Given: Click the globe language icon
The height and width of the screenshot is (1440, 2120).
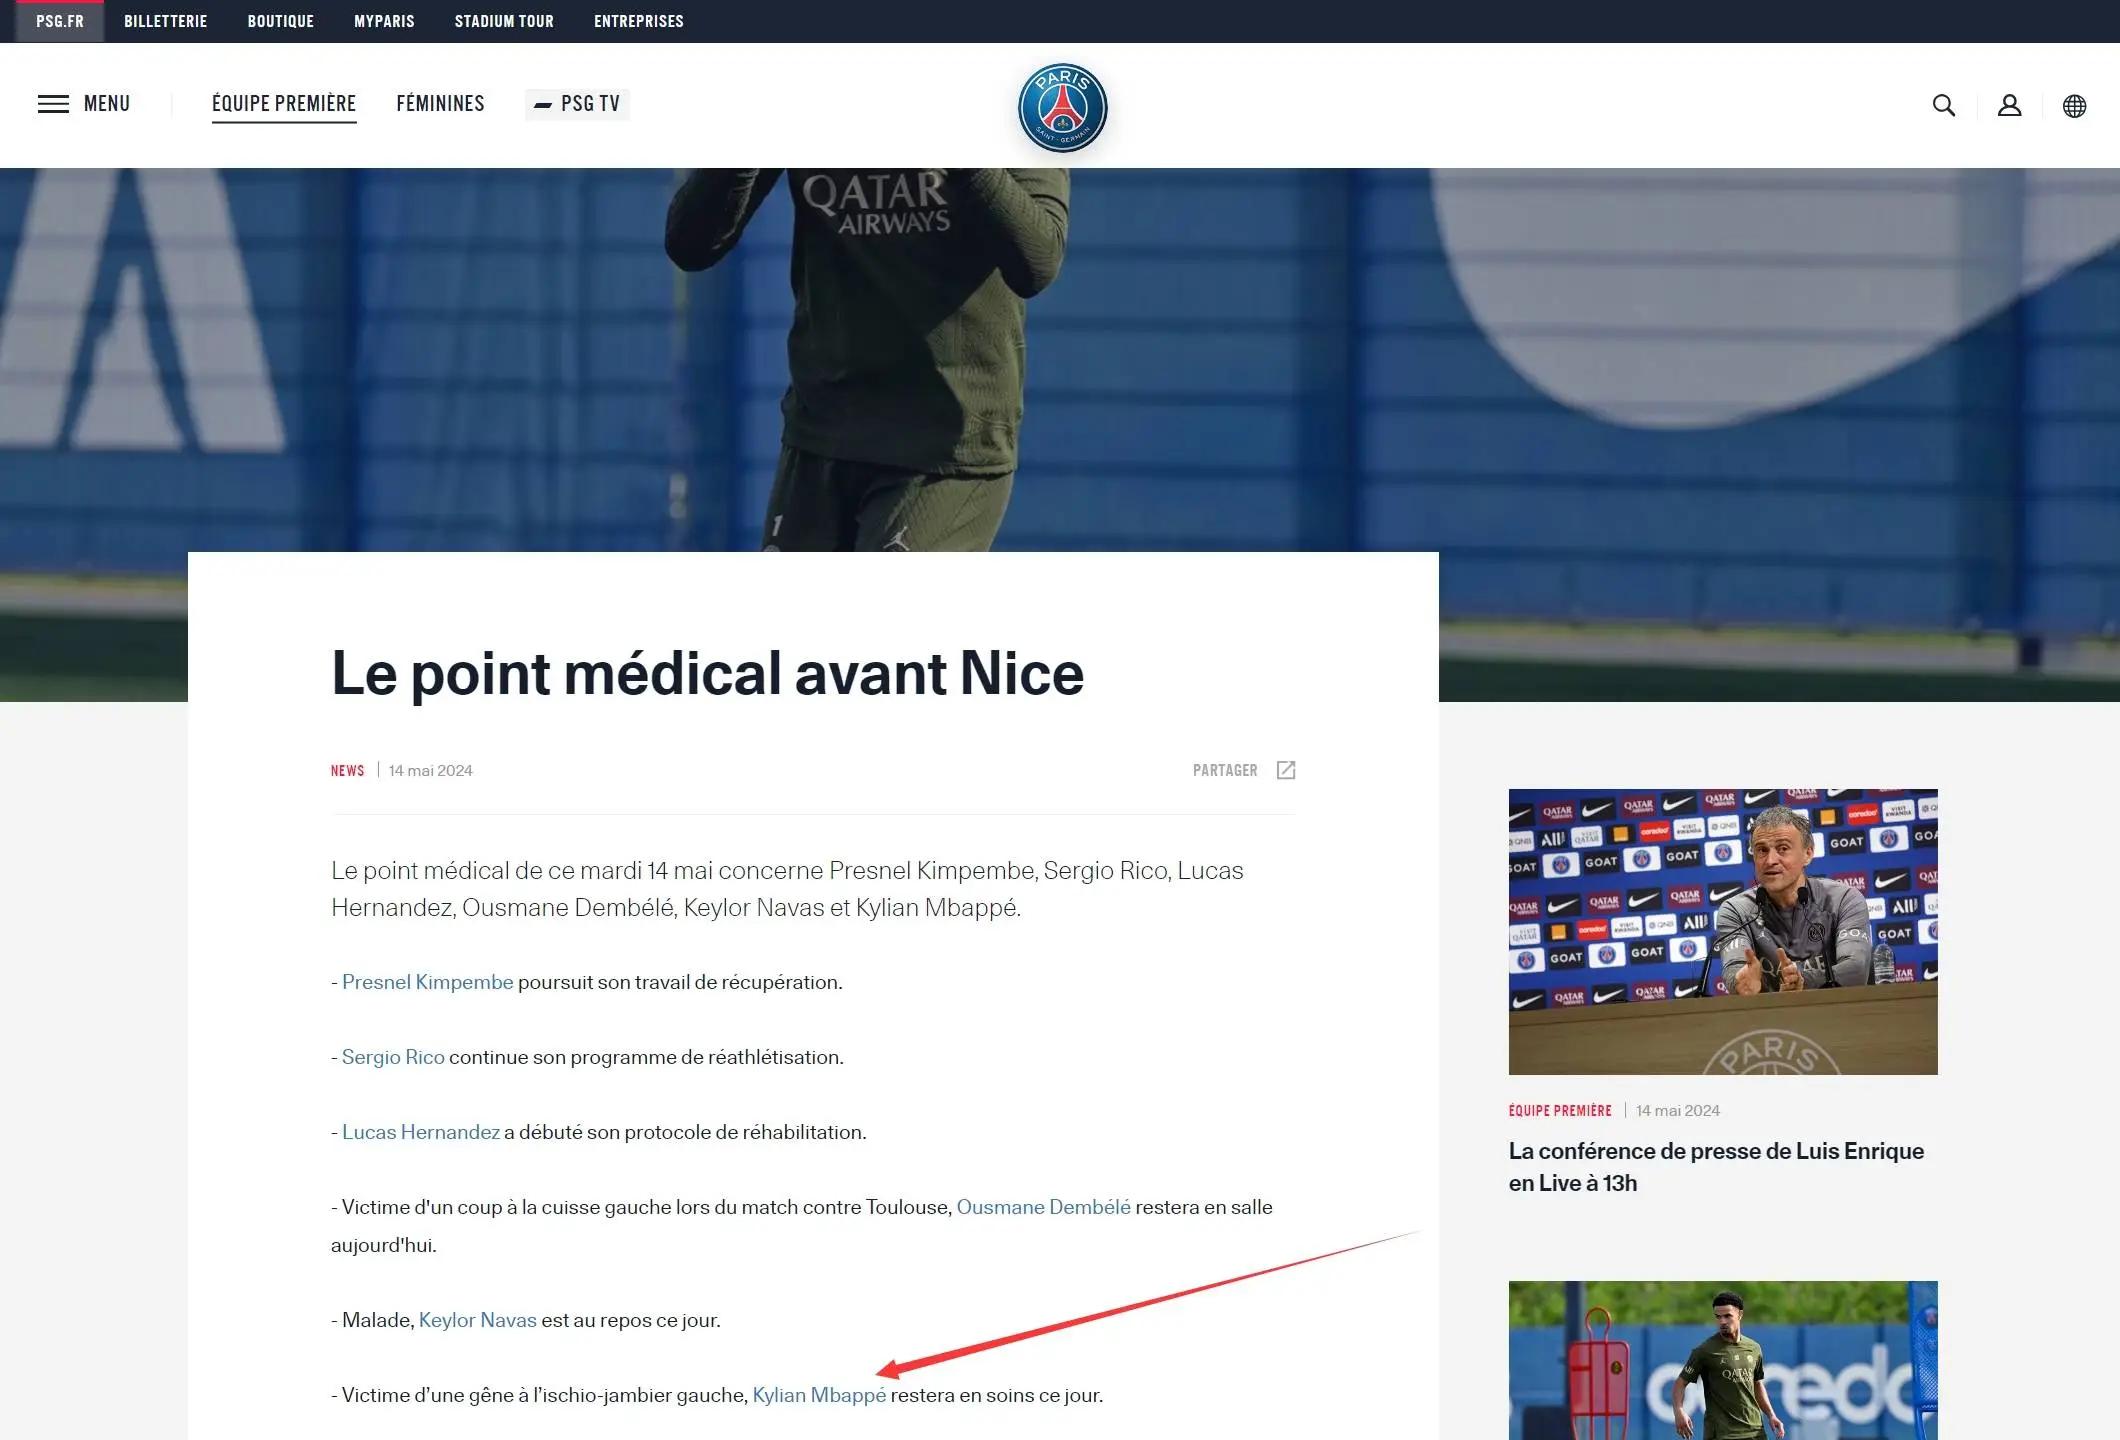Looking at the screenshot, I should coord(2074,106).
